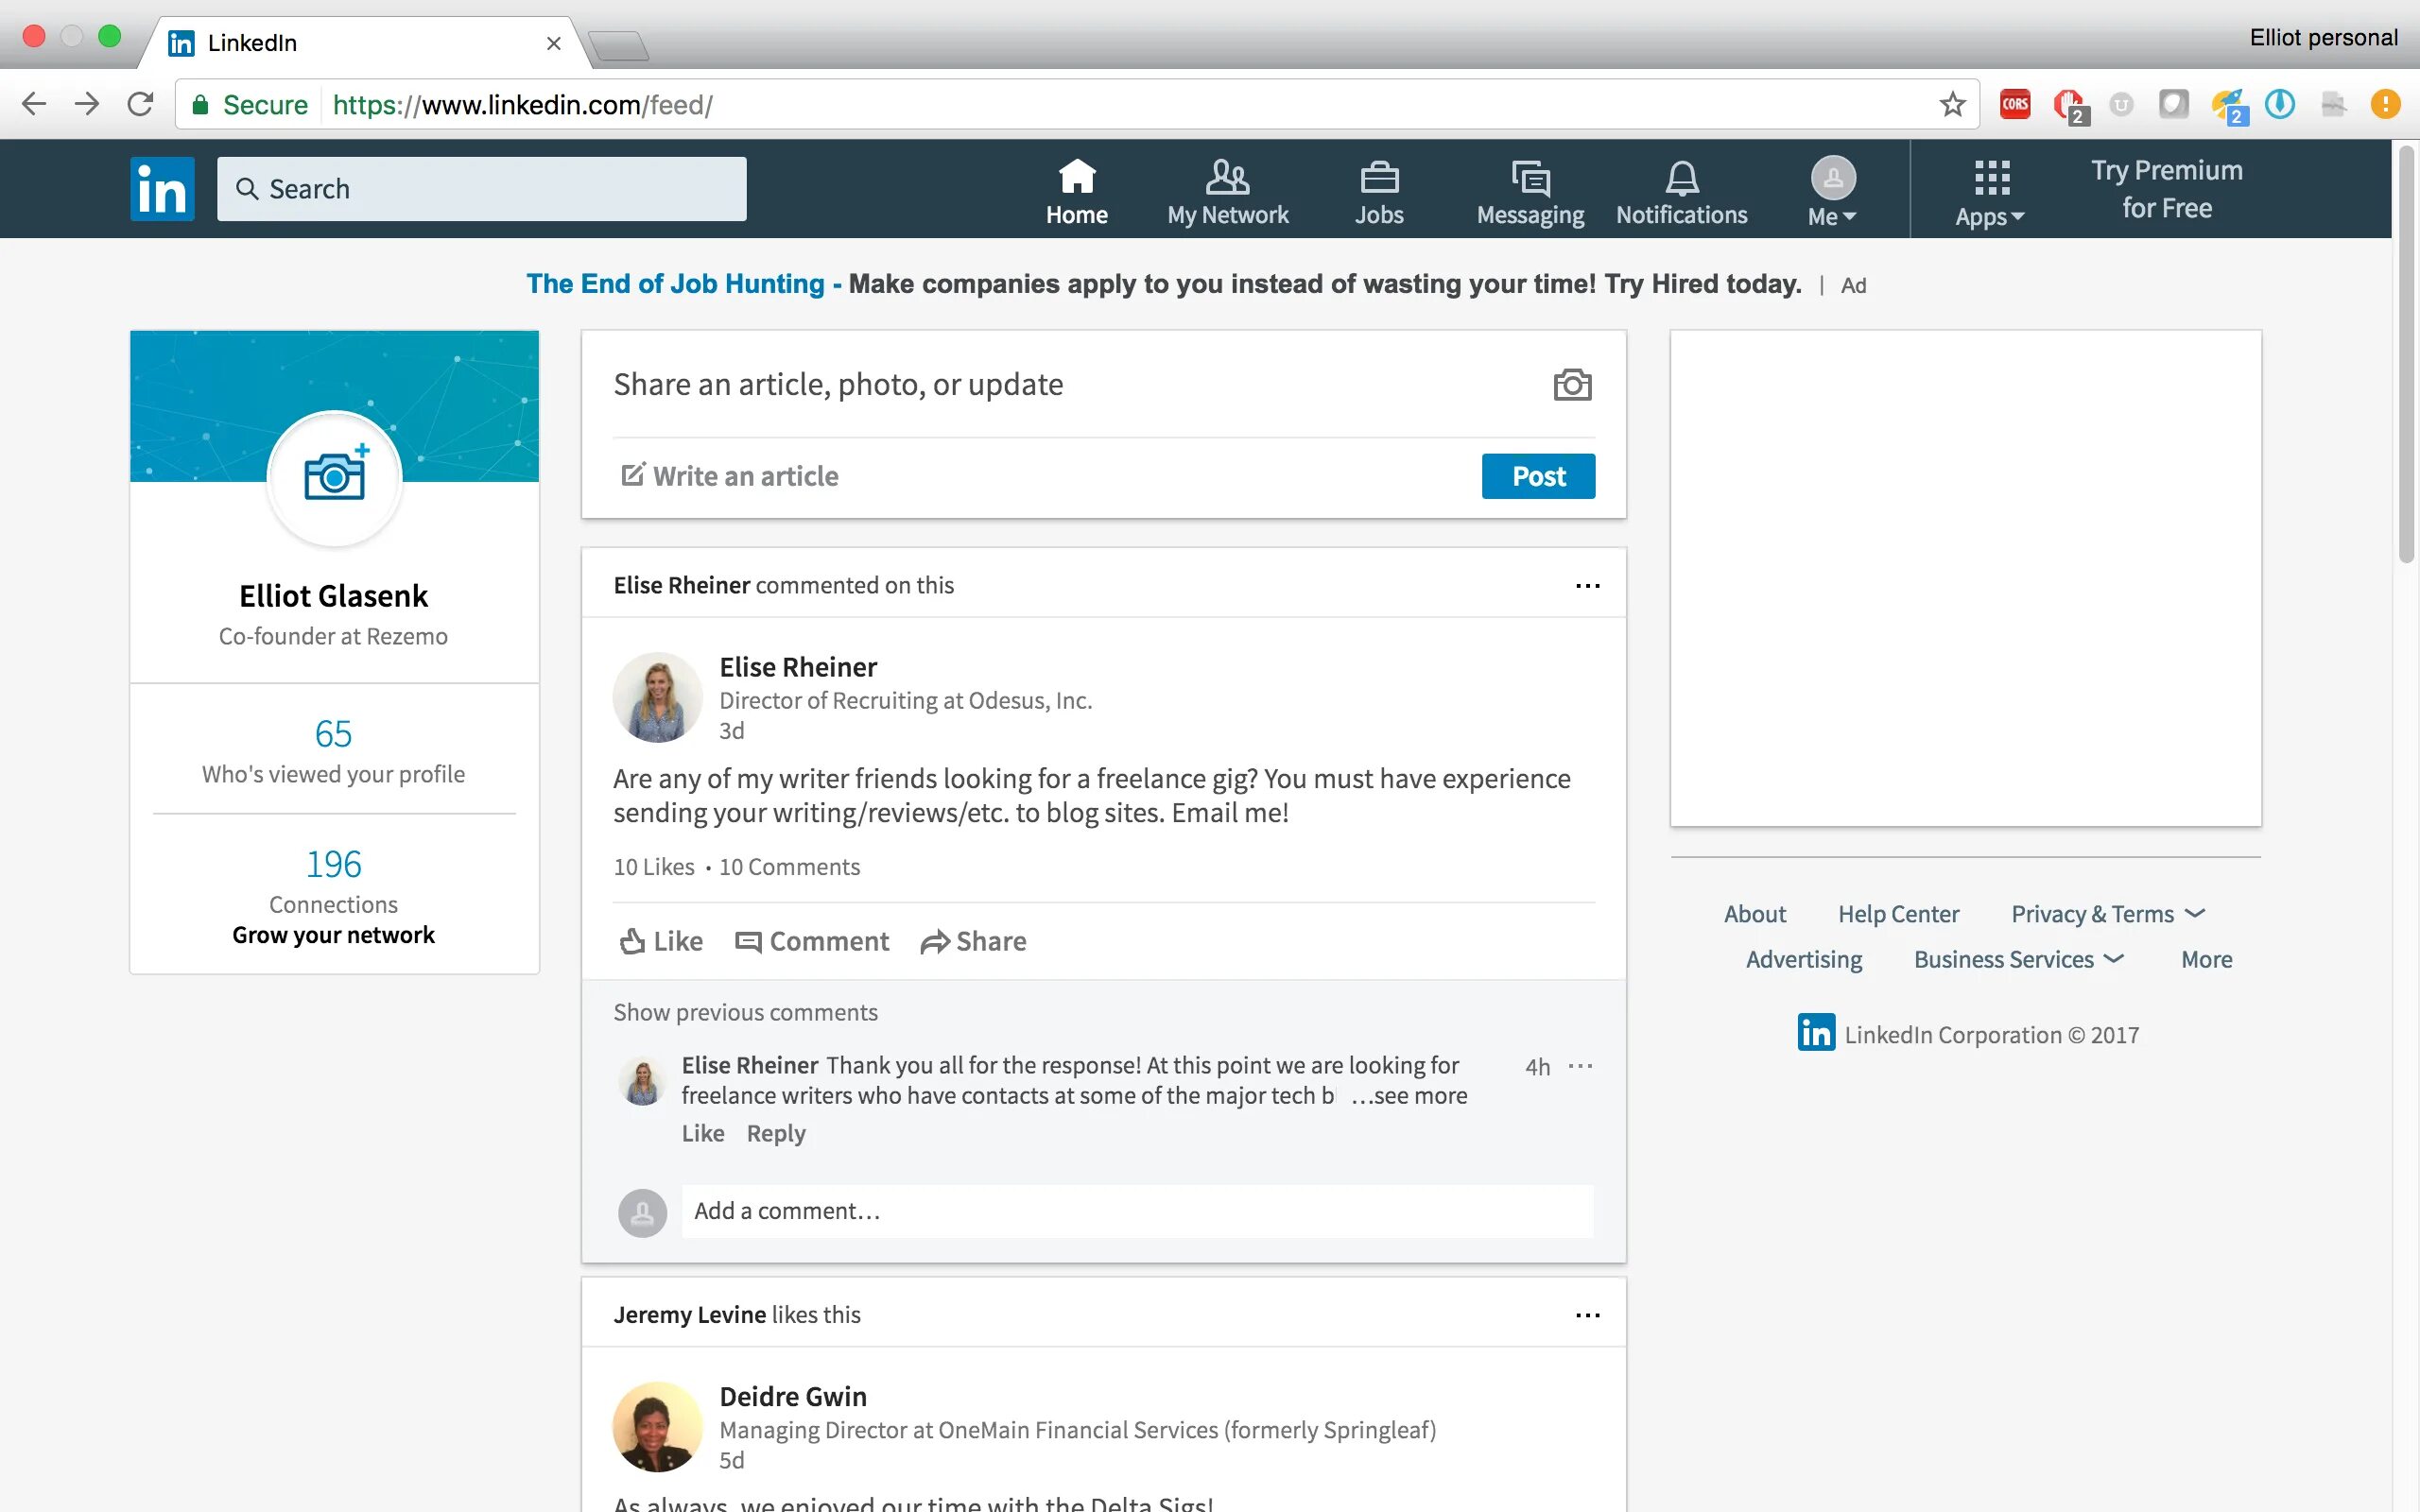Click the Search input field
Screen dimensions: 2420x1512
[x=481, y=188]
